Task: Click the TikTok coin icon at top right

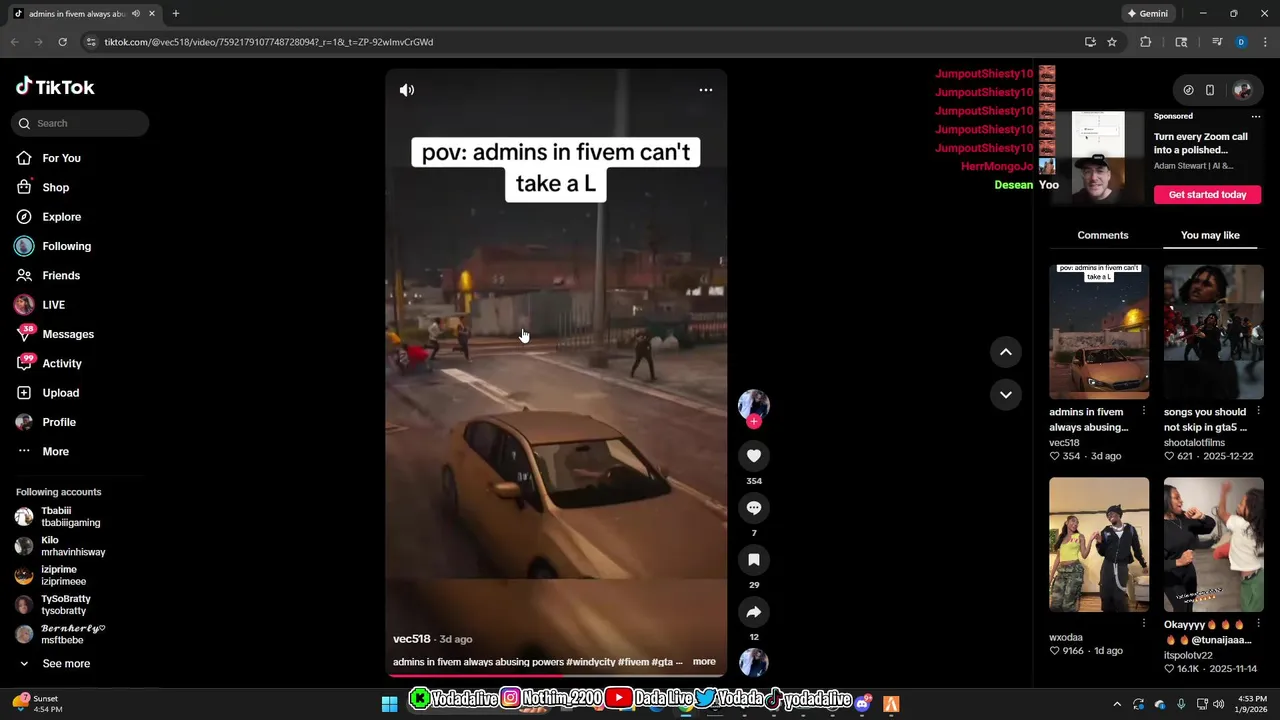Action: tap(1188, 90)
